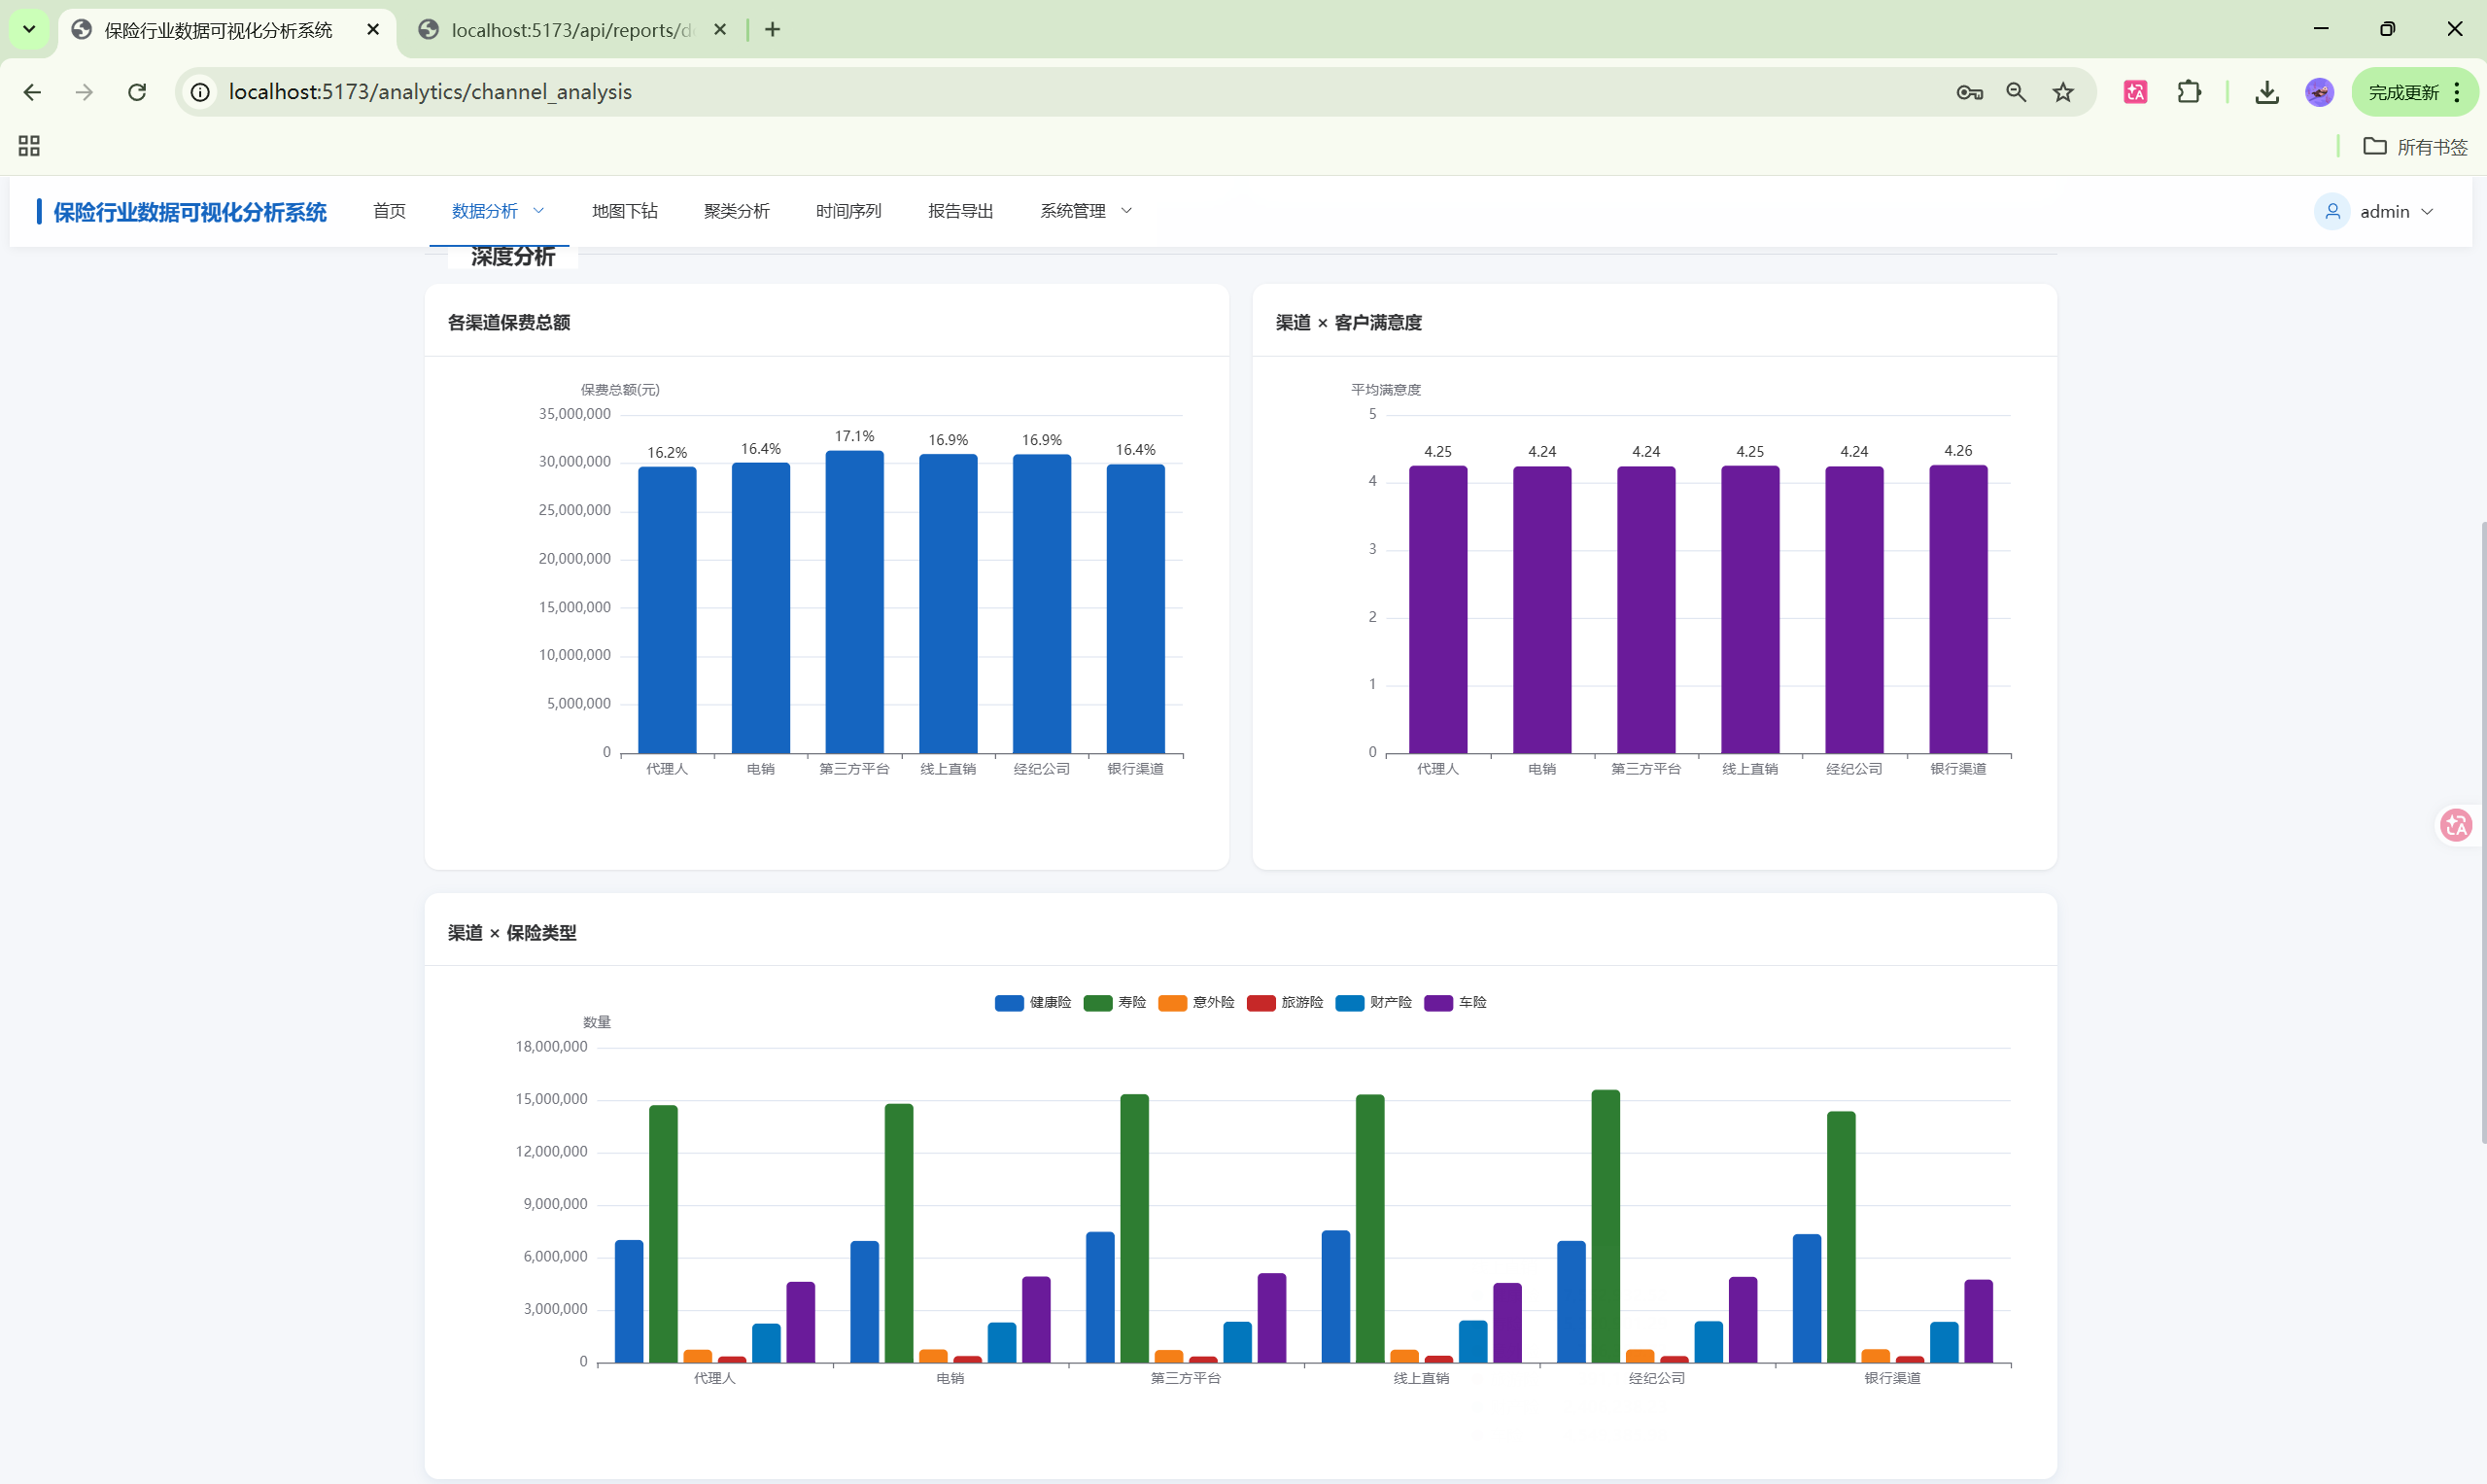The height and width of the screenshot is (1484, 2487).
Task: Click the zoom magnifier icon in address bar
Action: tap(2015, 92)
